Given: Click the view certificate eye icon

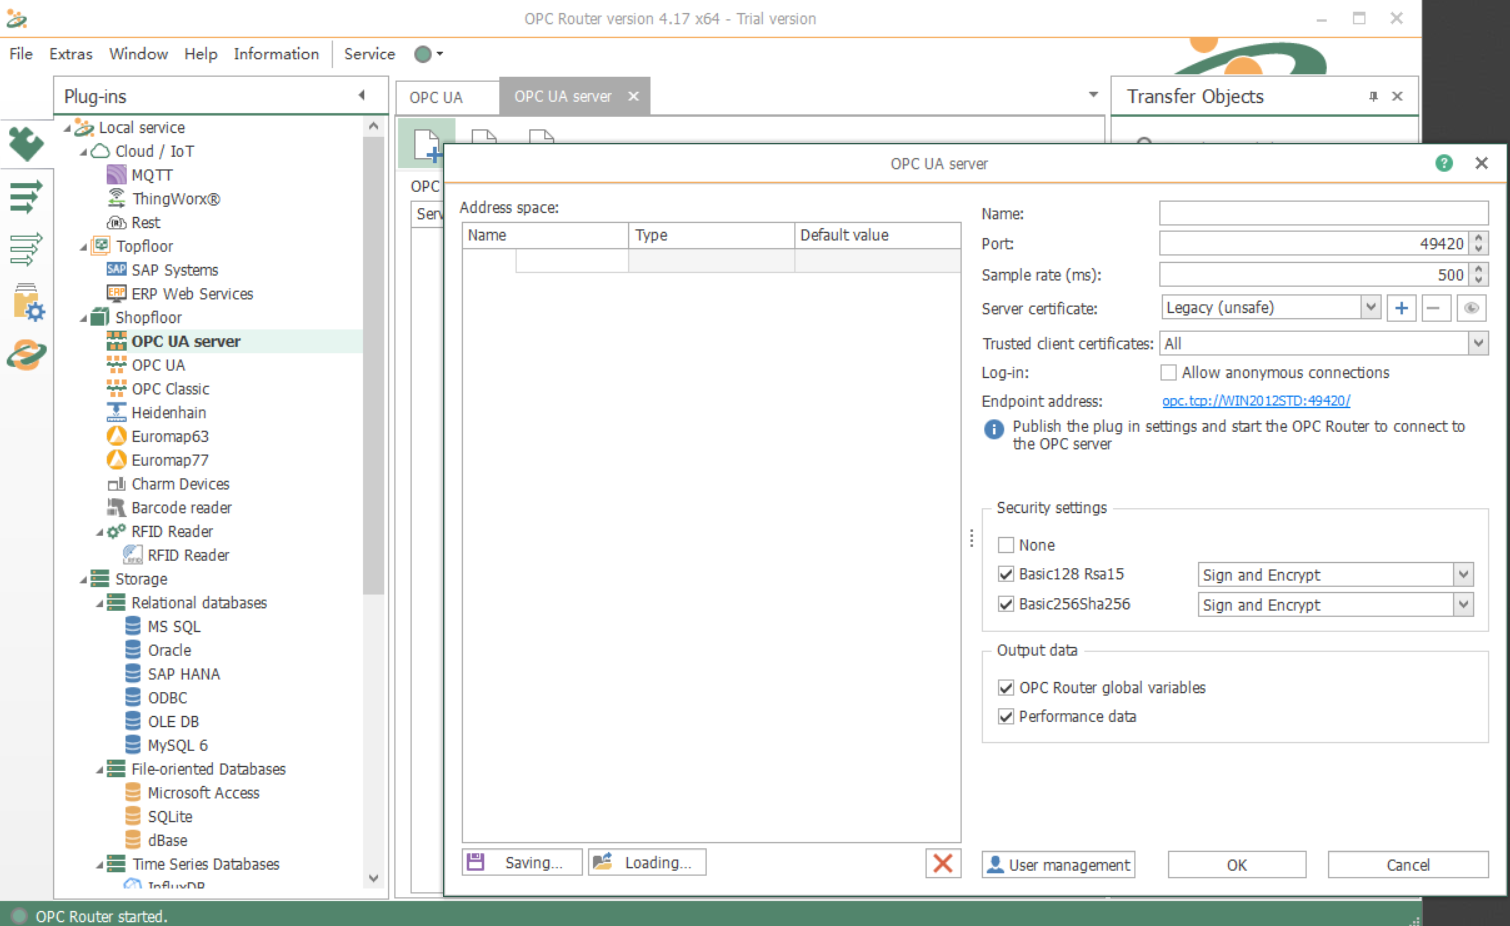Looking at the screenshot, I should (1471, 308).
